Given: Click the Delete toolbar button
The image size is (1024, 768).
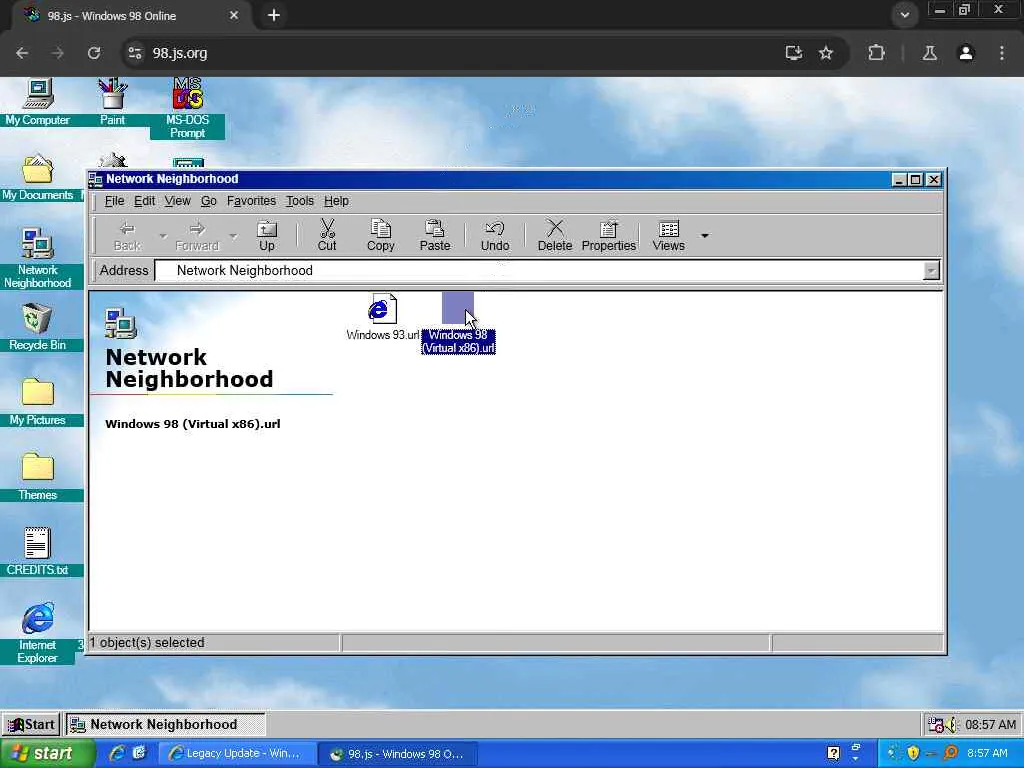Looking at the screenshot, I should coord(555,236).
